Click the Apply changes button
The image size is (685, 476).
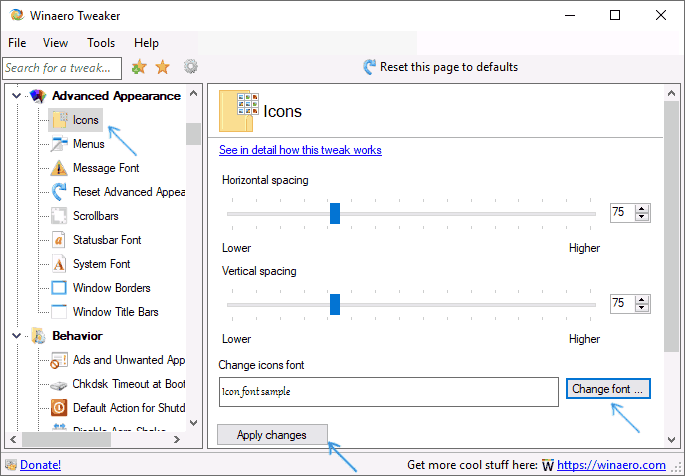tap(272, 435)
